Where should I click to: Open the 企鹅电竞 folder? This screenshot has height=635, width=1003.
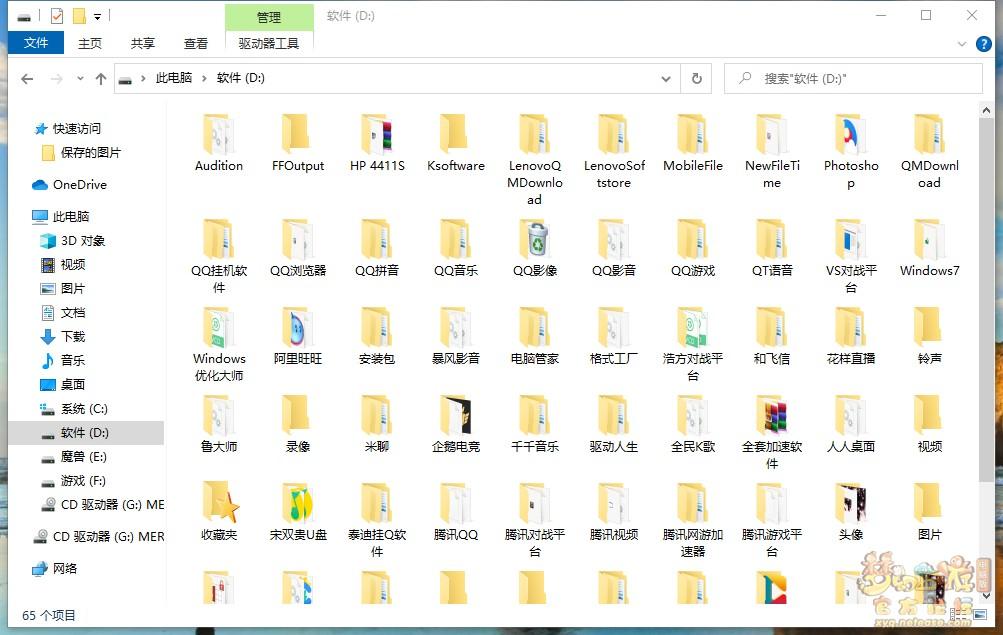[456, 425]
